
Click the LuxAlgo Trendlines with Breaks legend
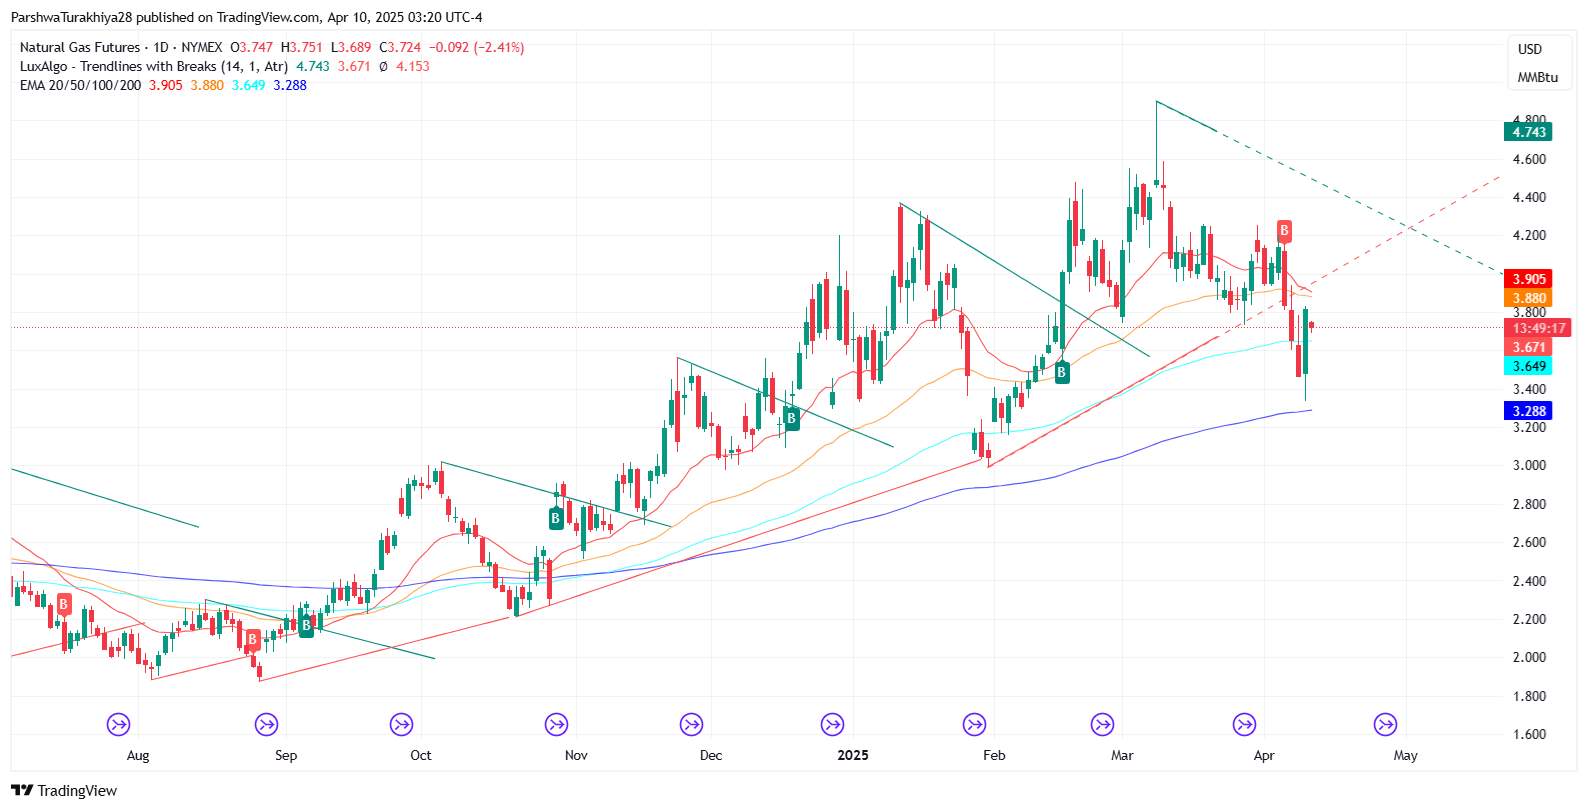154,66
